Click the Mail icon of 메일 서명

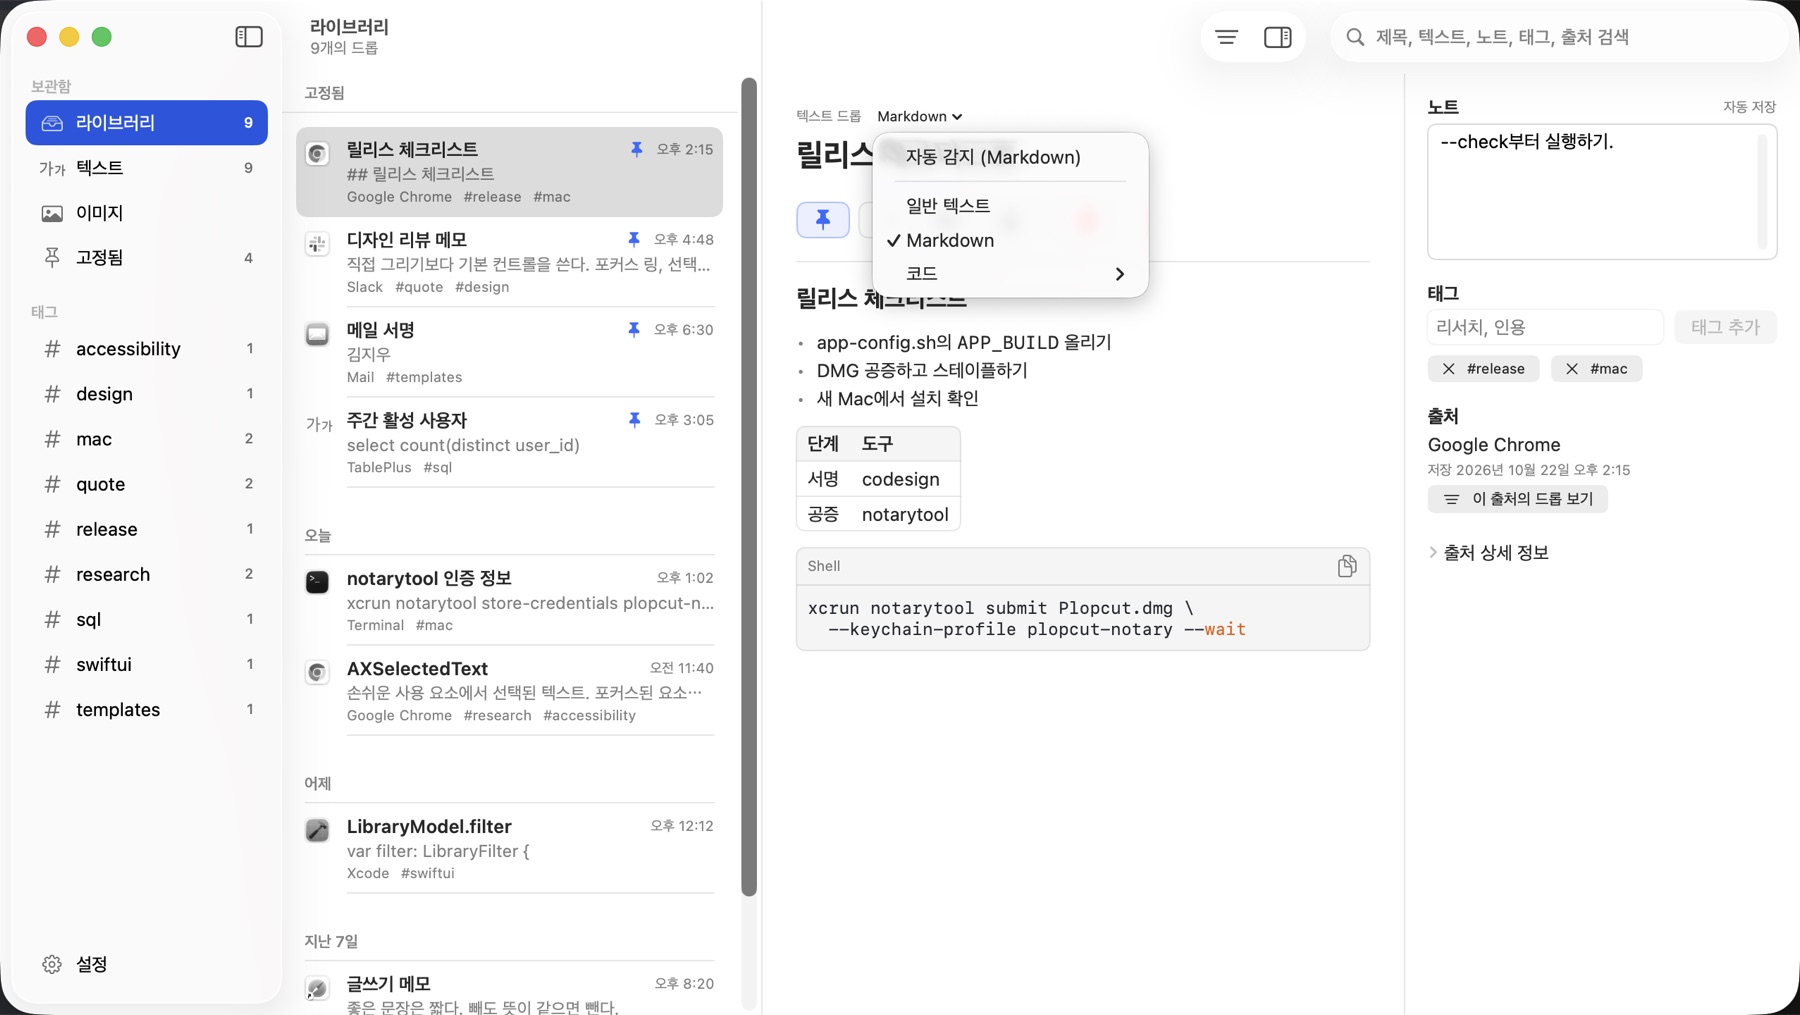tap(317, 333)
